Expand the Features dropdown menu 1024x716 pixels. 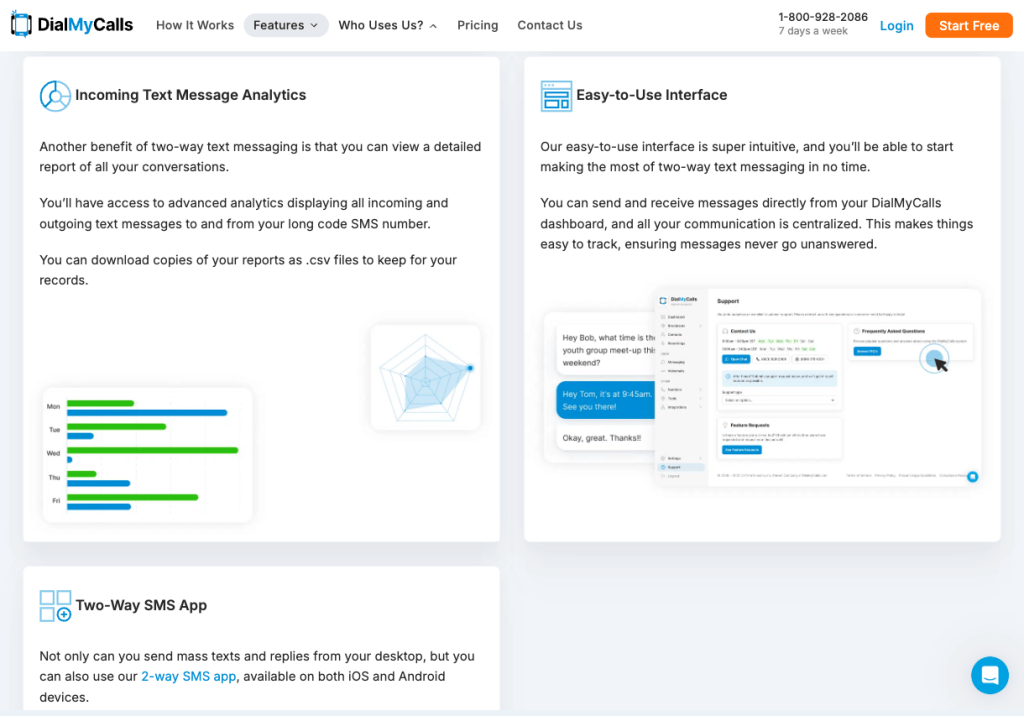(285, 25)
